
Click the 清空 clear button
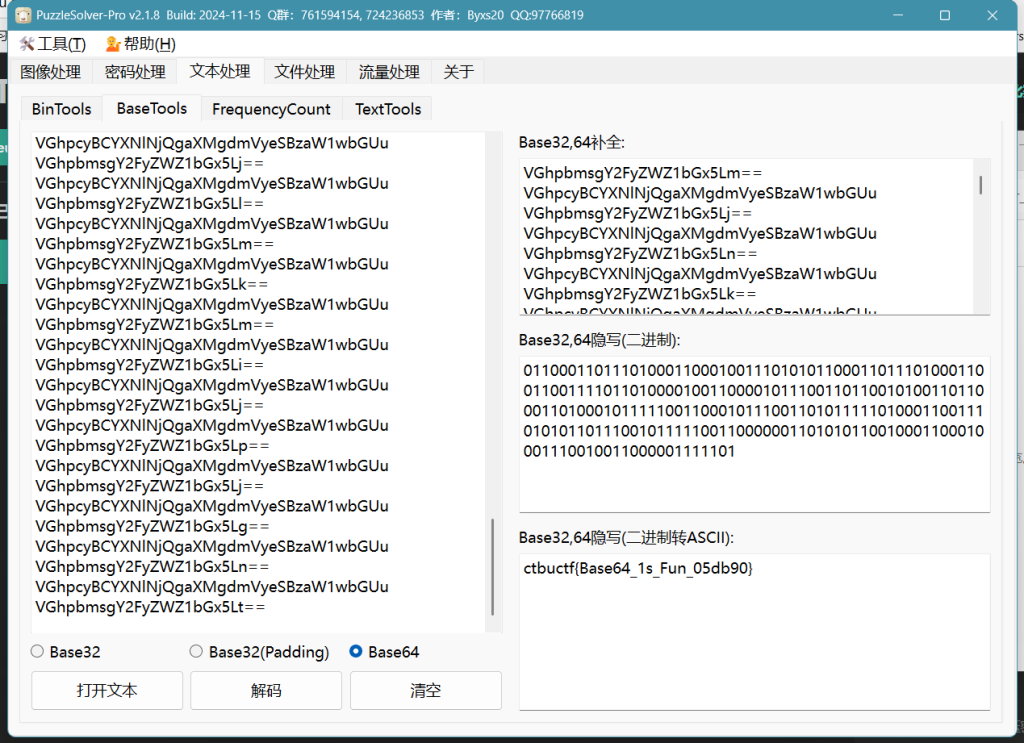pos(425,691)
